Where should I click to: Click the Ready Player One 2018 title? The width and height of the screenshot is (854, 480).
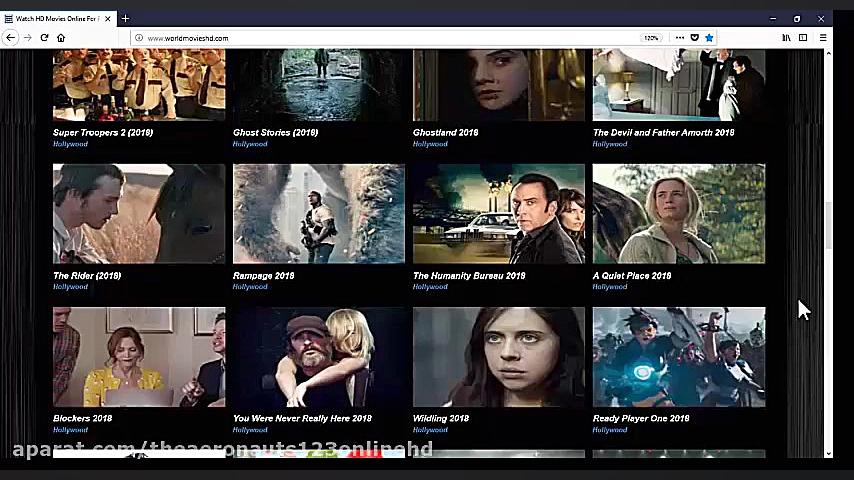click(x=641, y=418)
